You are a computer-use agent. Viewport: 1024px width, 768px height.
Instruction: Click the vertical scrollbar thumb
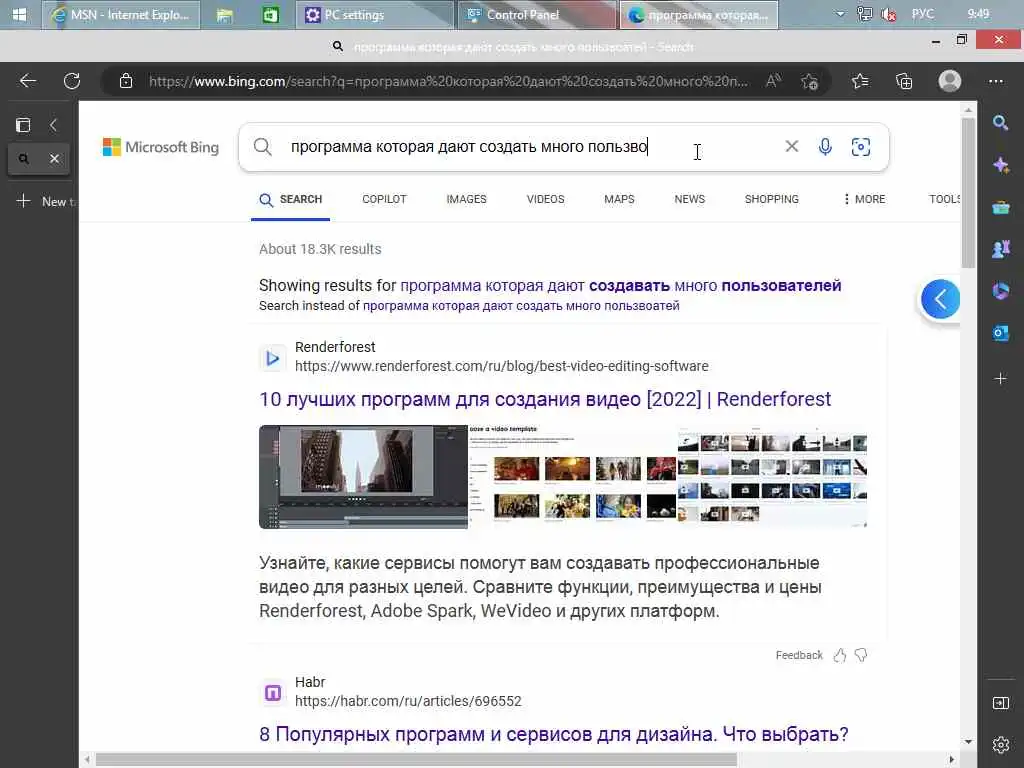pyautogui.click(x=968, y=193)
